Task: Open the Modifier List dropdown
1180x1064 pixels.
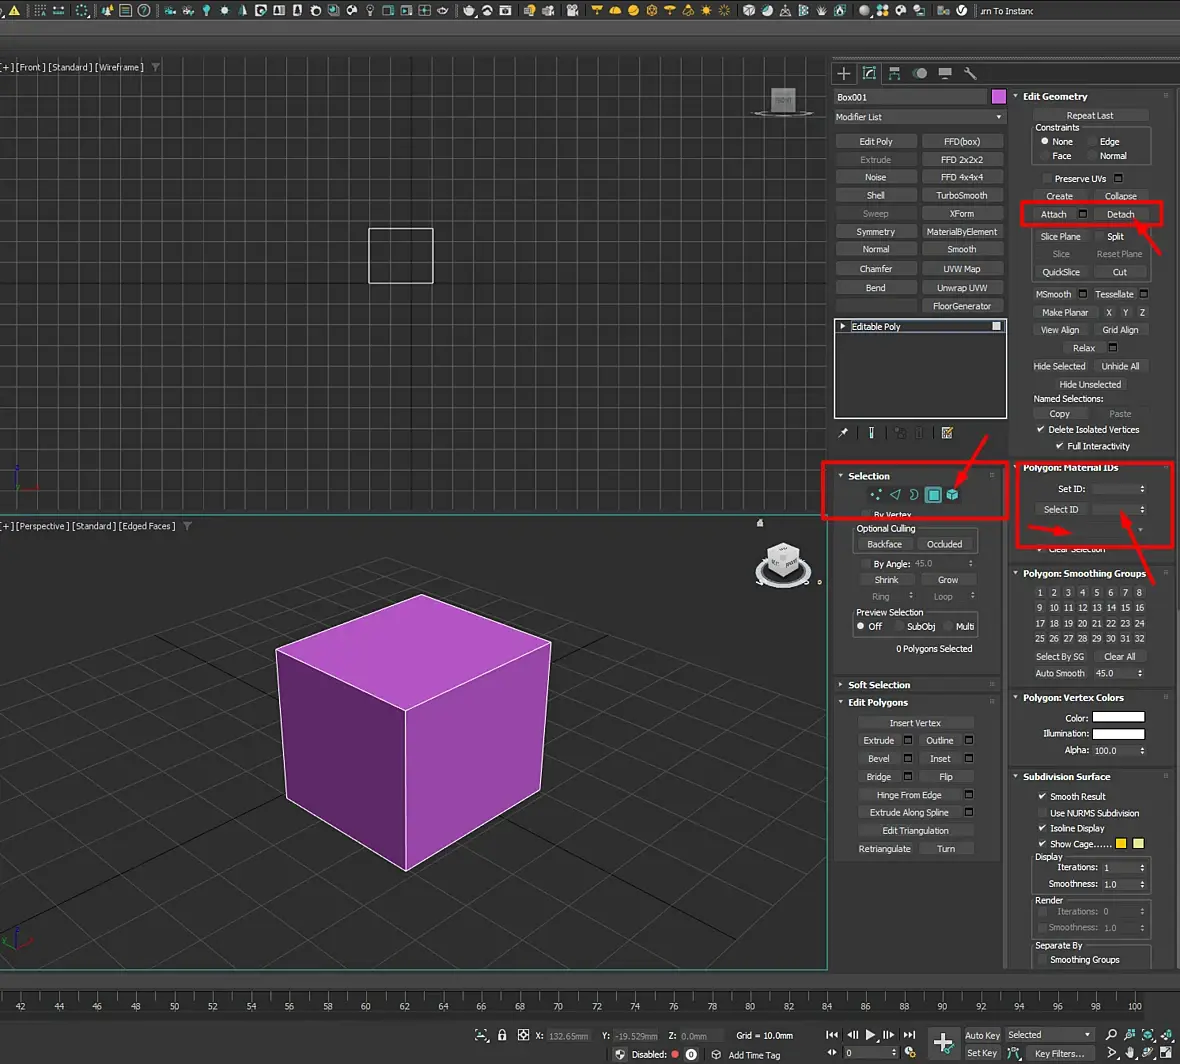Action: click(919, 117)
